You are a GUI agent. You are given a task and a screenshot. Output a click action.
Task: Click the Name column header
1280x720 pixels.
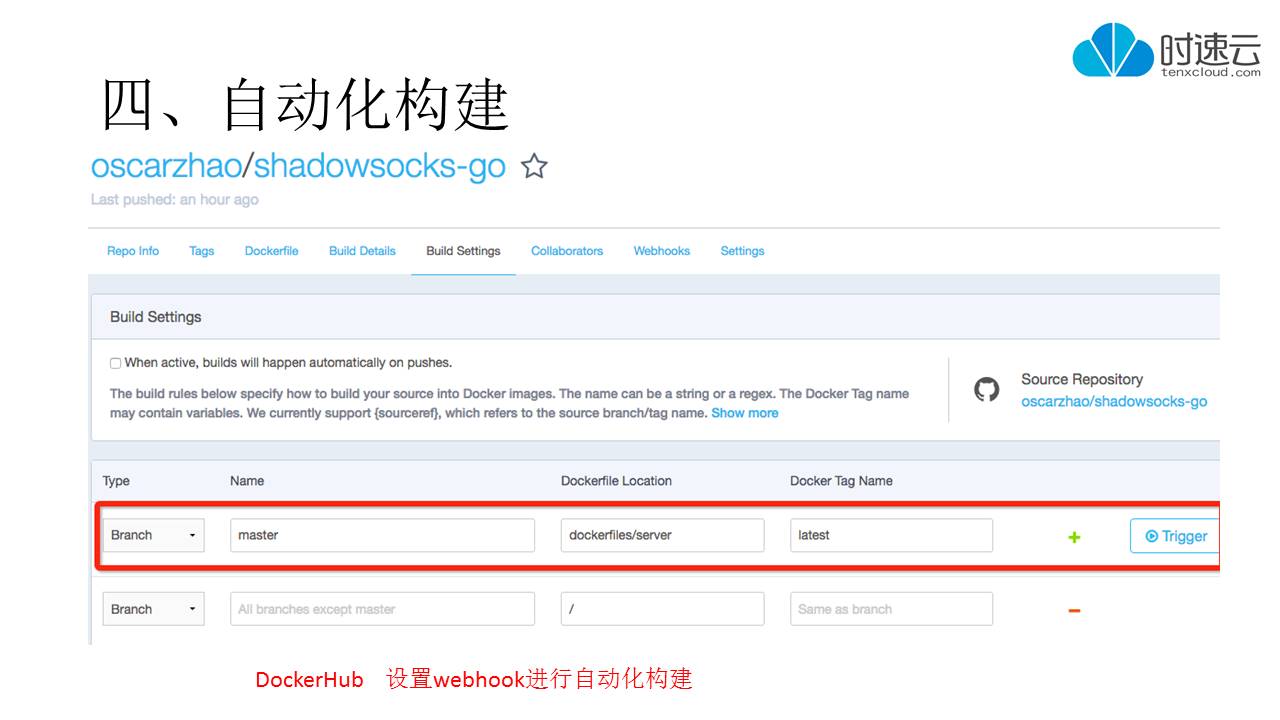[247, 481]
